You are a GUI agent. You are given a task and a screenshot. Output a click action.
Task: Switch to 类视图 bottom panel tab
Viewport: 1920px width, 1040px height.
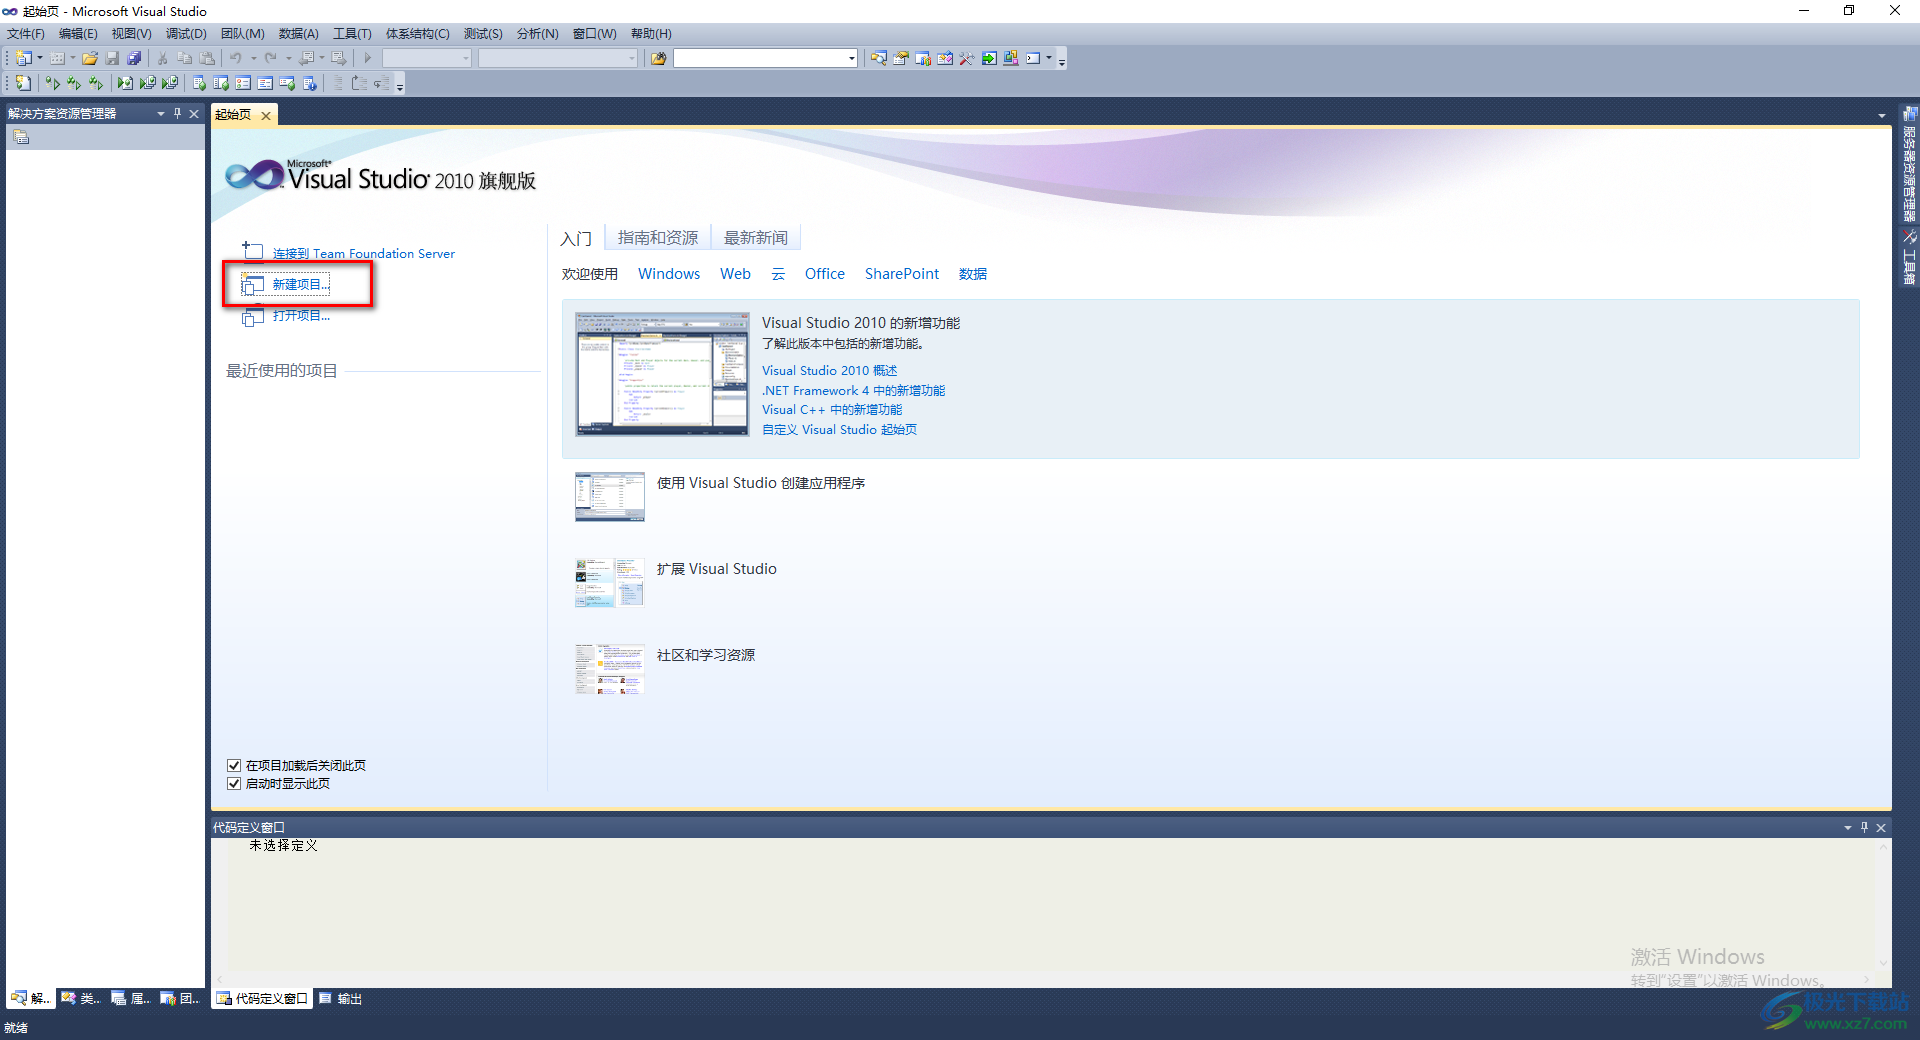click(x=80, y=999)
